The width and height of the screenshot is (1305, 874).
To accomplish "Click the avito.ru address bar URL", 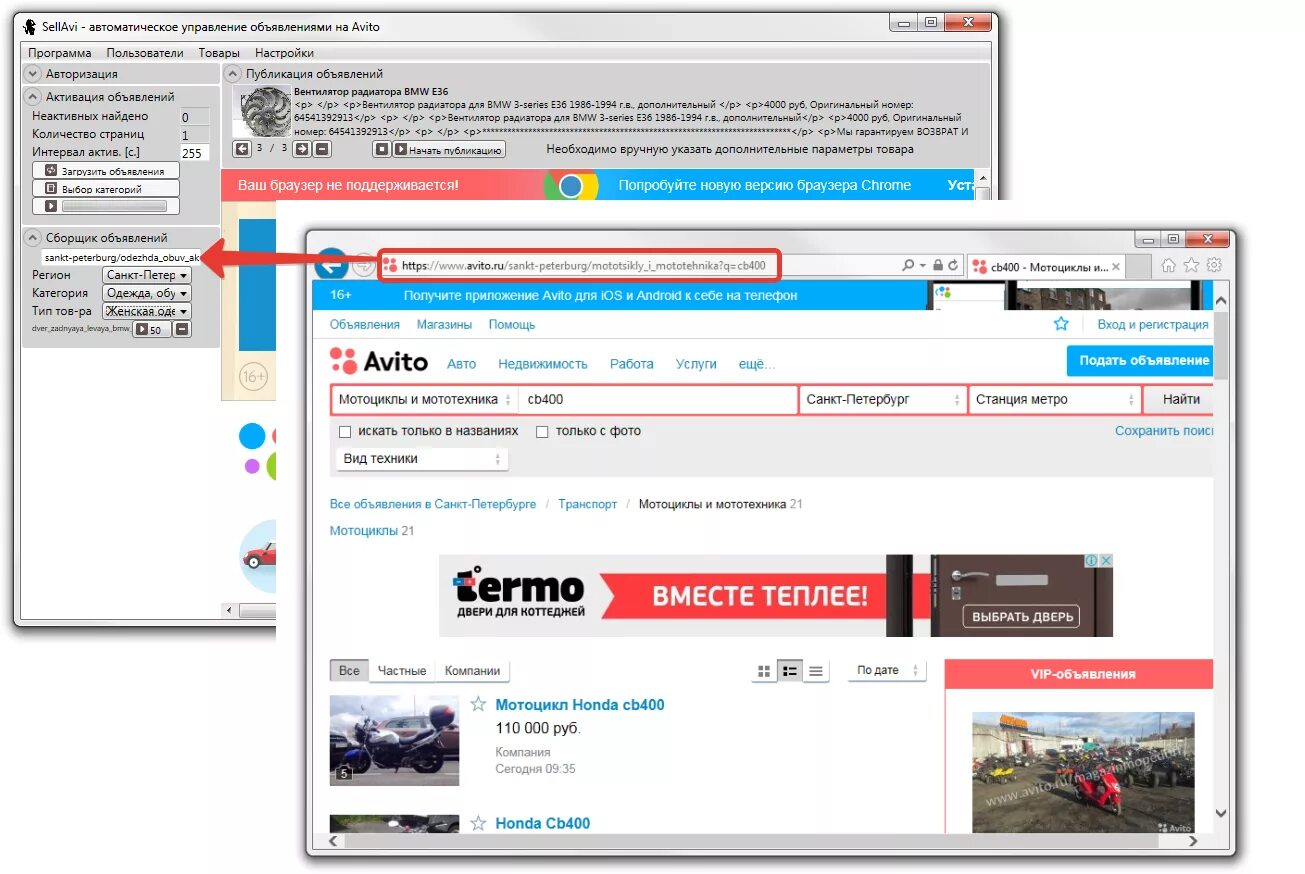I will tap(583, 266).
